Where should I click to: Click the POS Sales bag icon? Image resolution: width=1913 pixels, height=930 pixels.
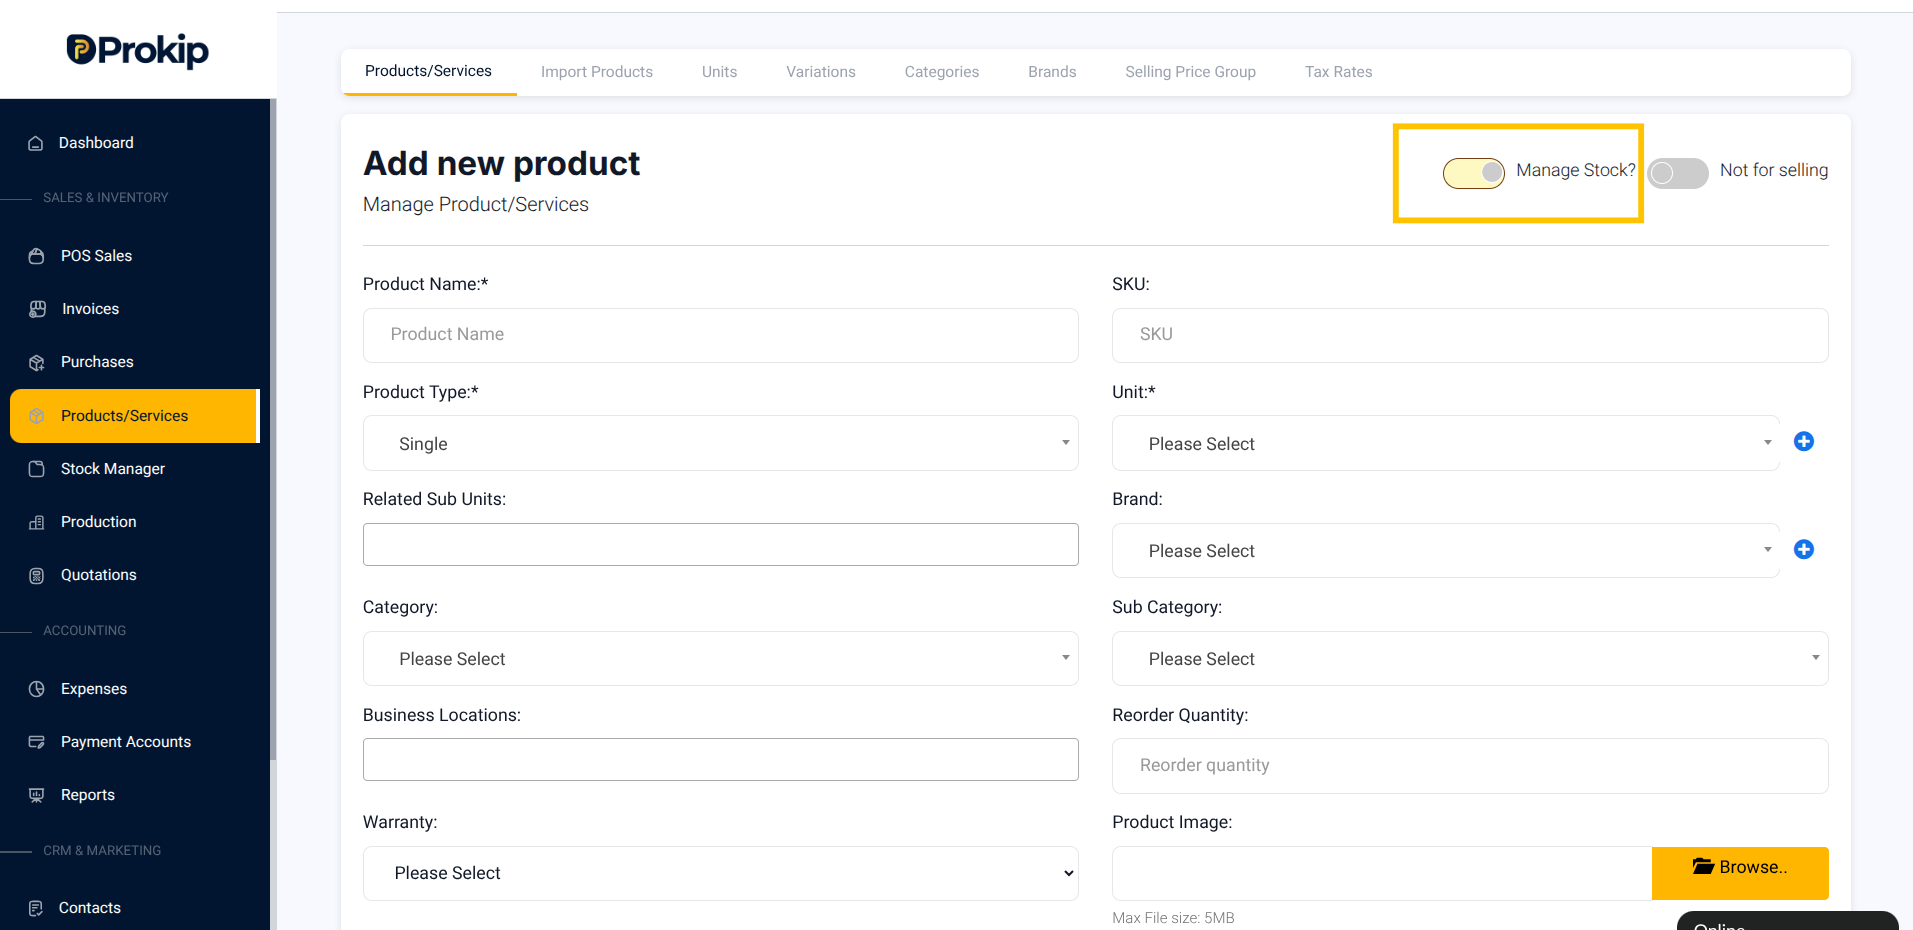[x=37, y=256]
